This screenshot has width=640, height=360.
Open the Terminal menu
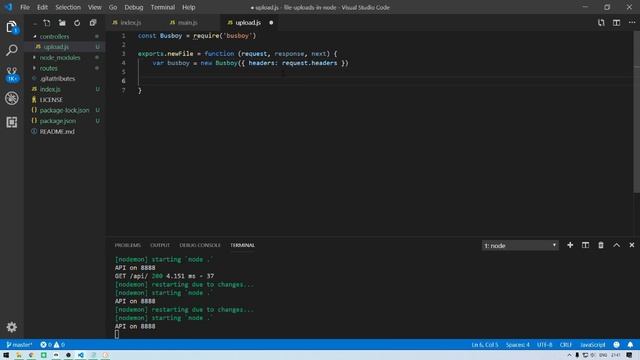162,7
